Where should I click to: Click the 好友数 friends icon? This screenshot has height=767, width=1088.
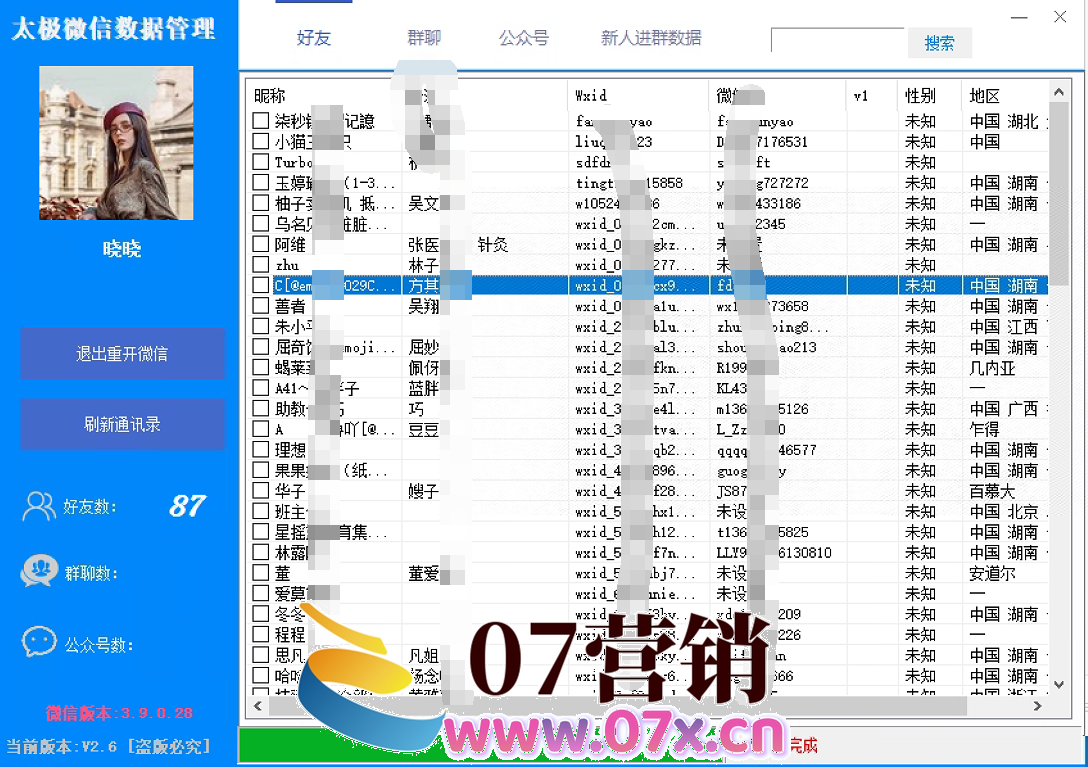click(39, 506)
